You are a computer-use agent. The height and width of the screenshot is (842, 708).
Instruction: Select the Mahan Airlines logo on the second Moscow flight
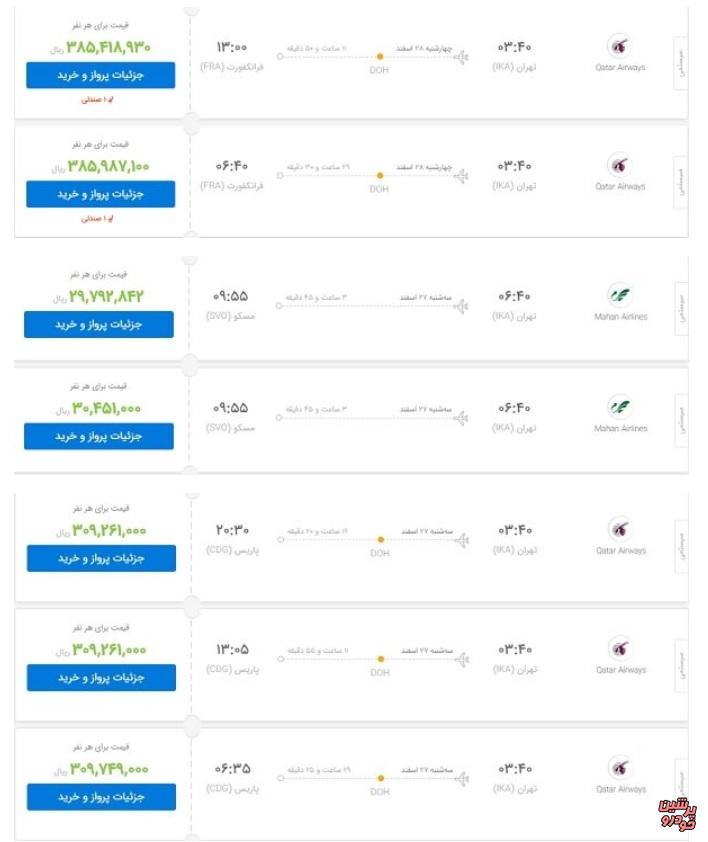point(621,407)
